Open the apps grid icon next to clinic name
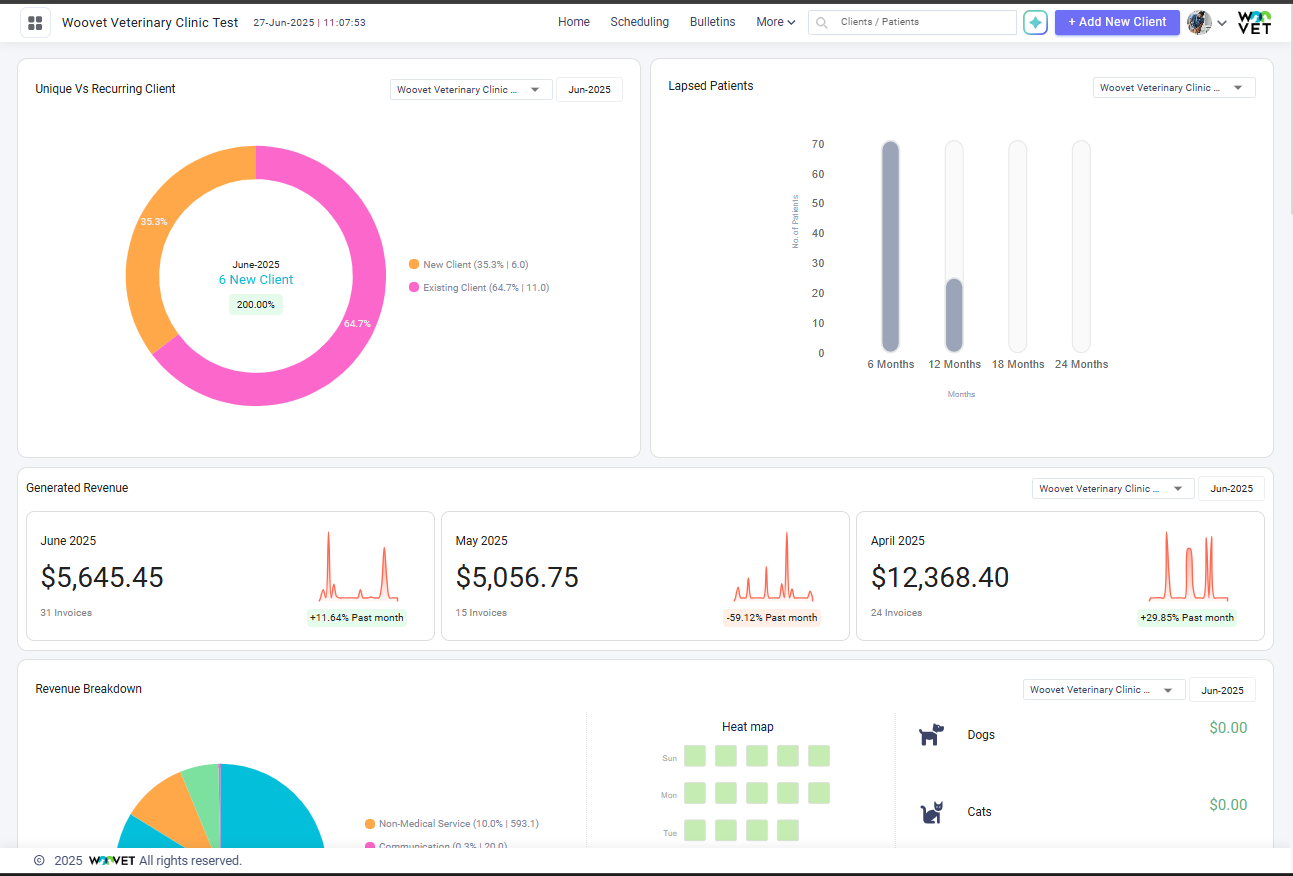The width and height of the screenshot is (1293, 876). coord(36,21)
